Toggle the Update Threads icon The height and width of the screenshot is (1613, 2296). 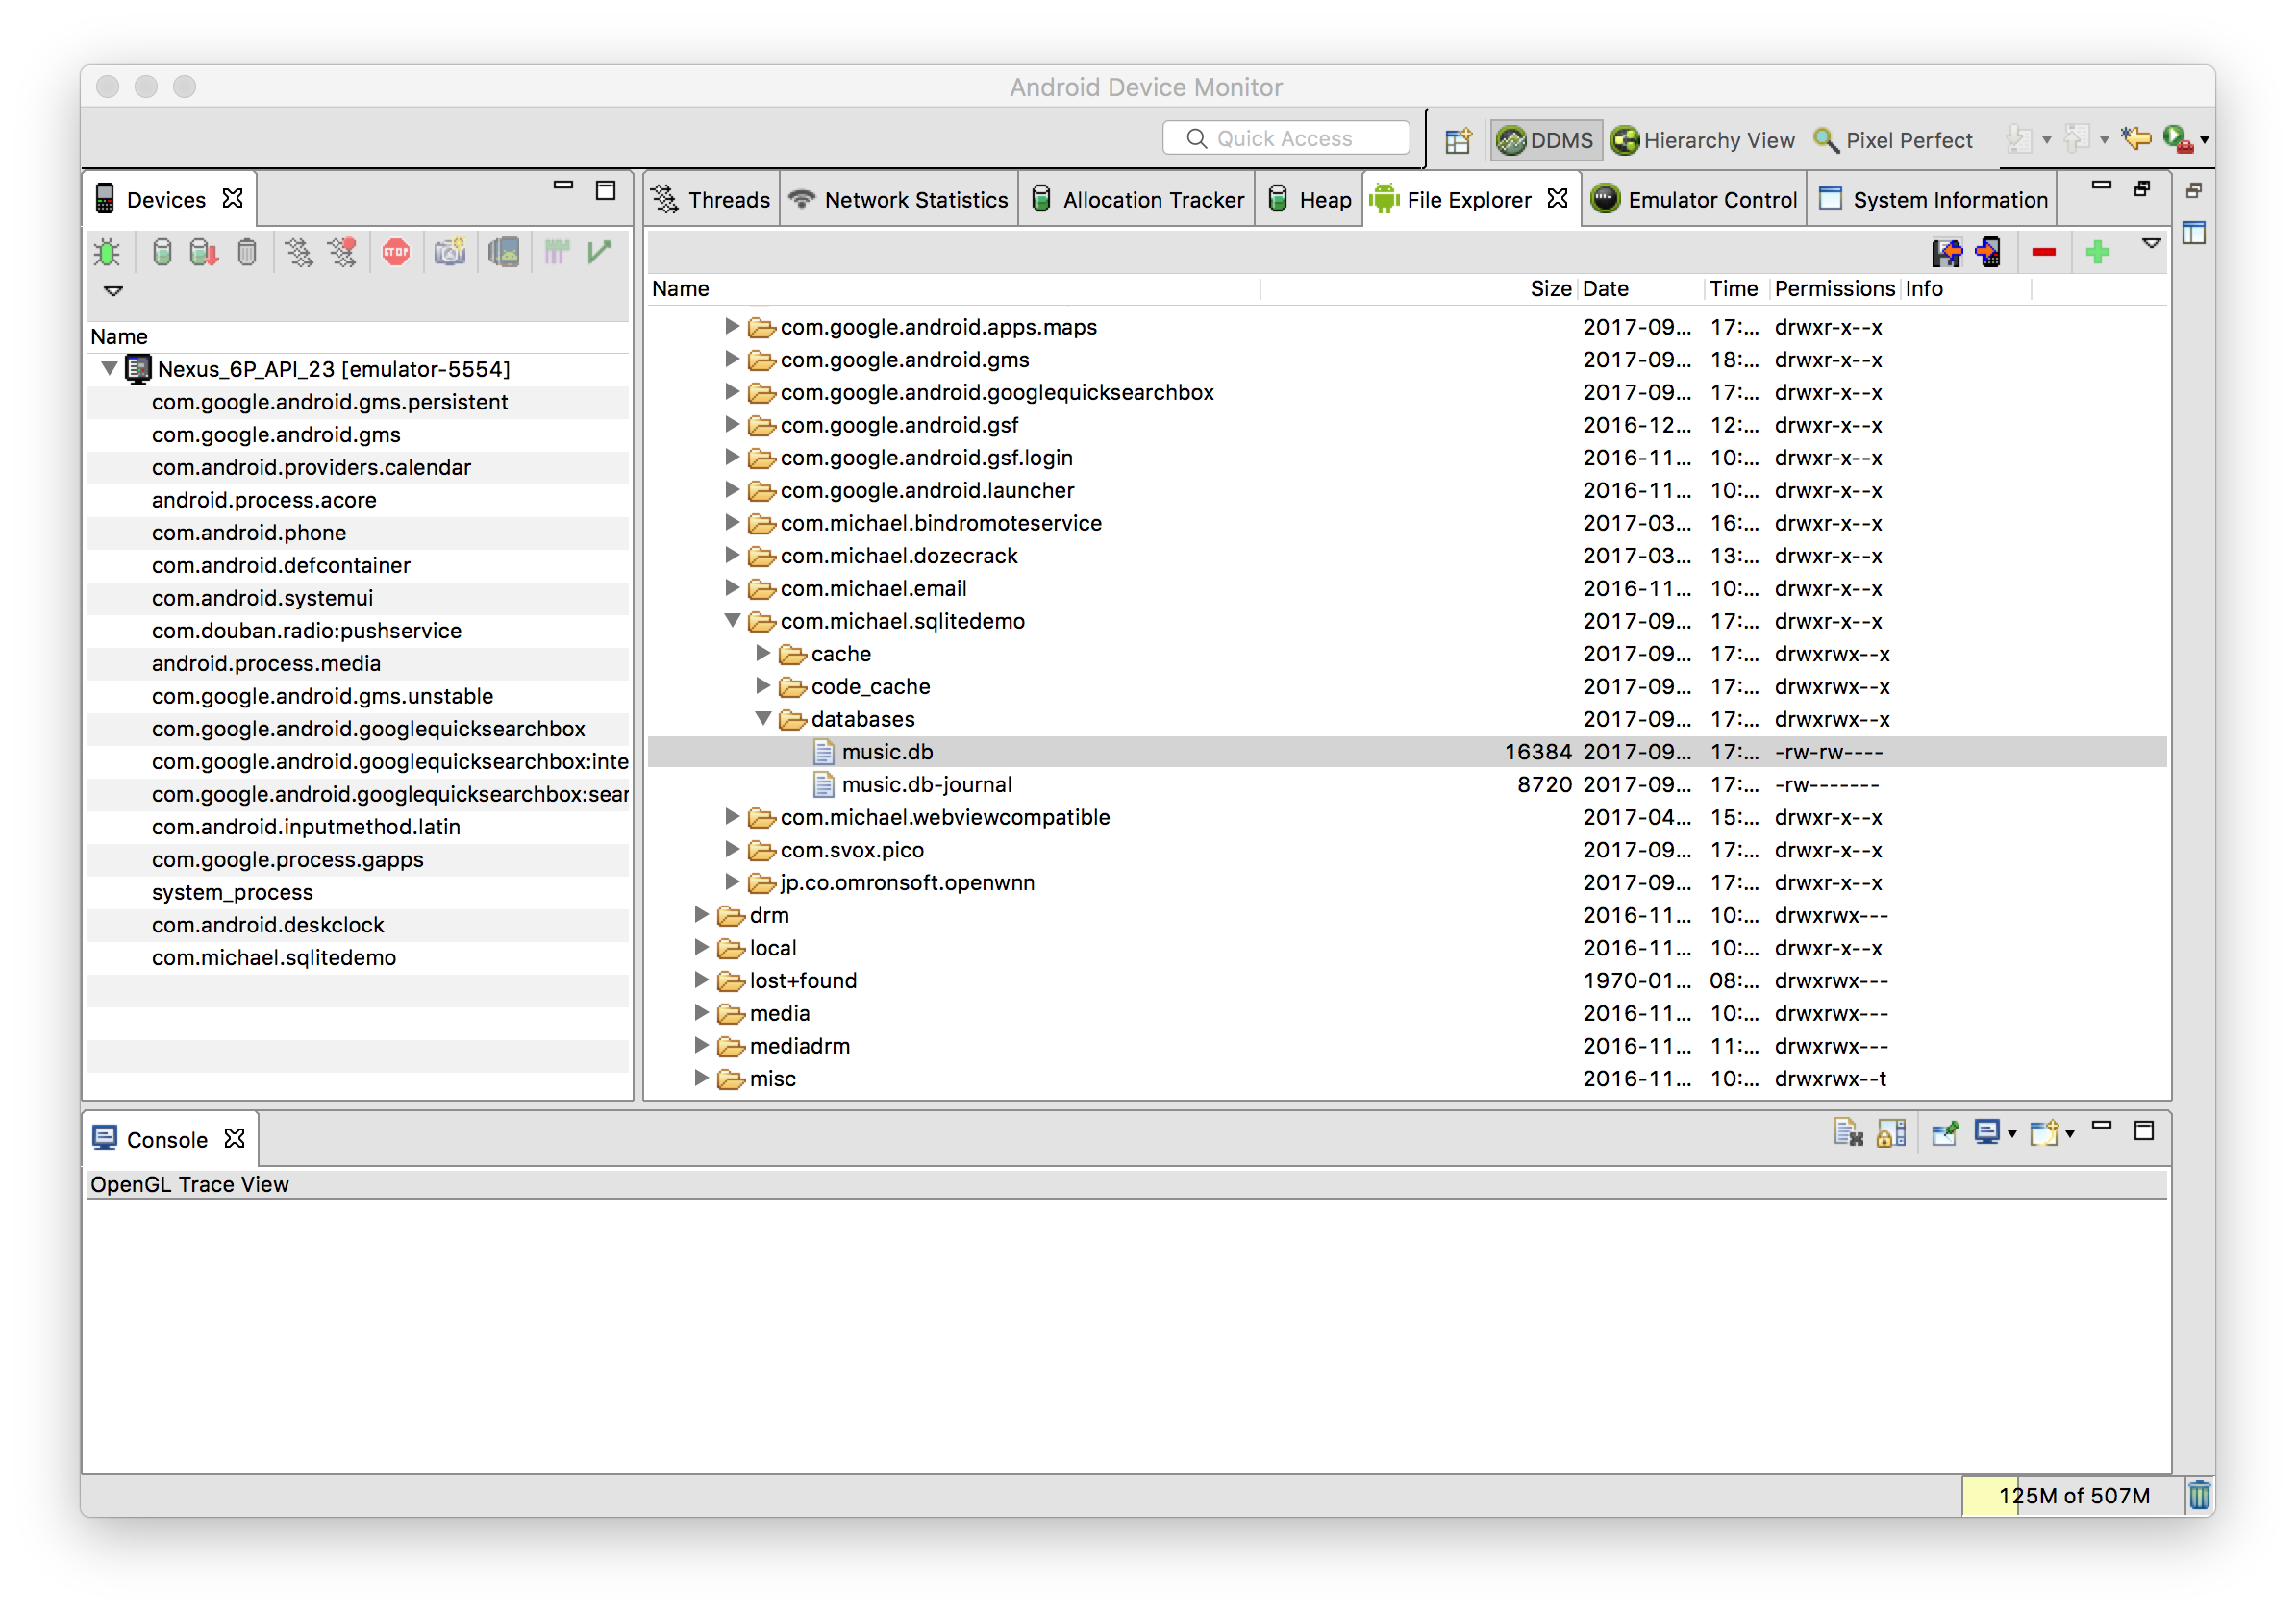click(x=298, y=253)
